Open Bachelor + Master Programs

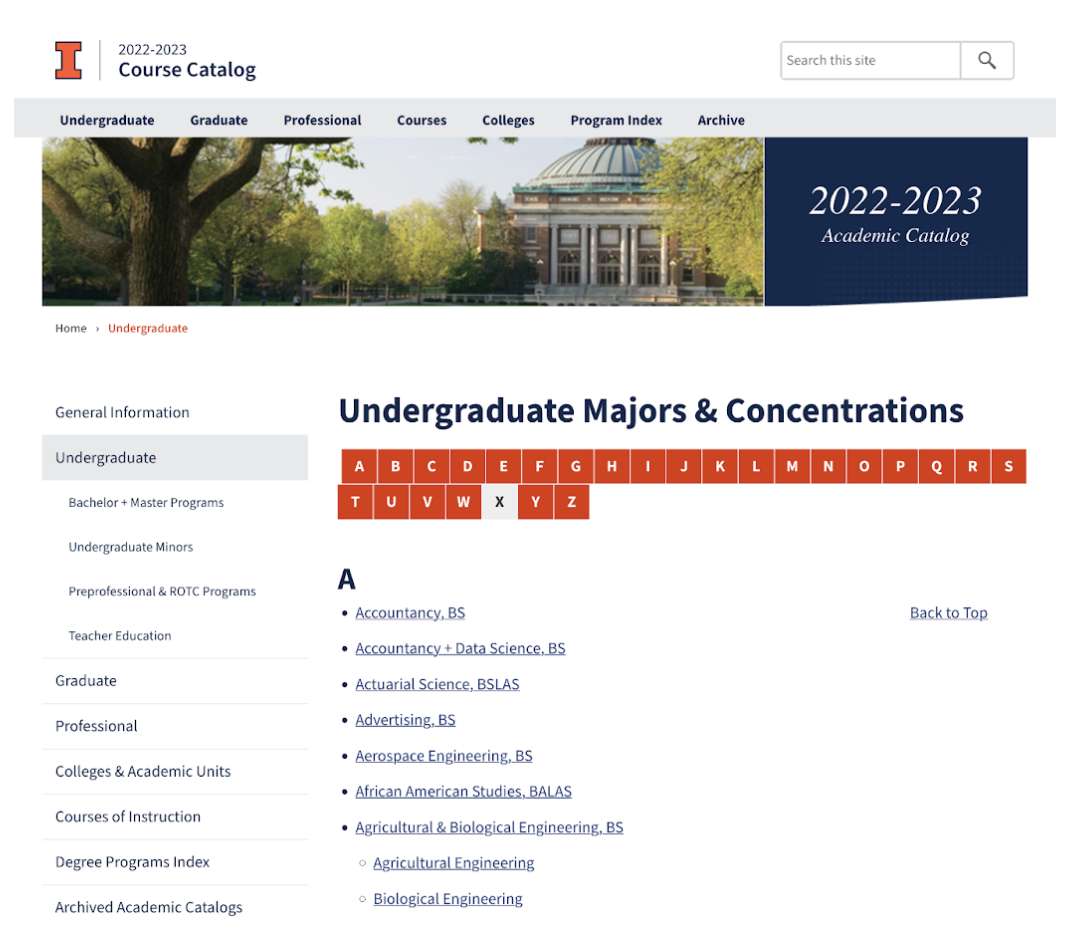[x=146, y=503]
